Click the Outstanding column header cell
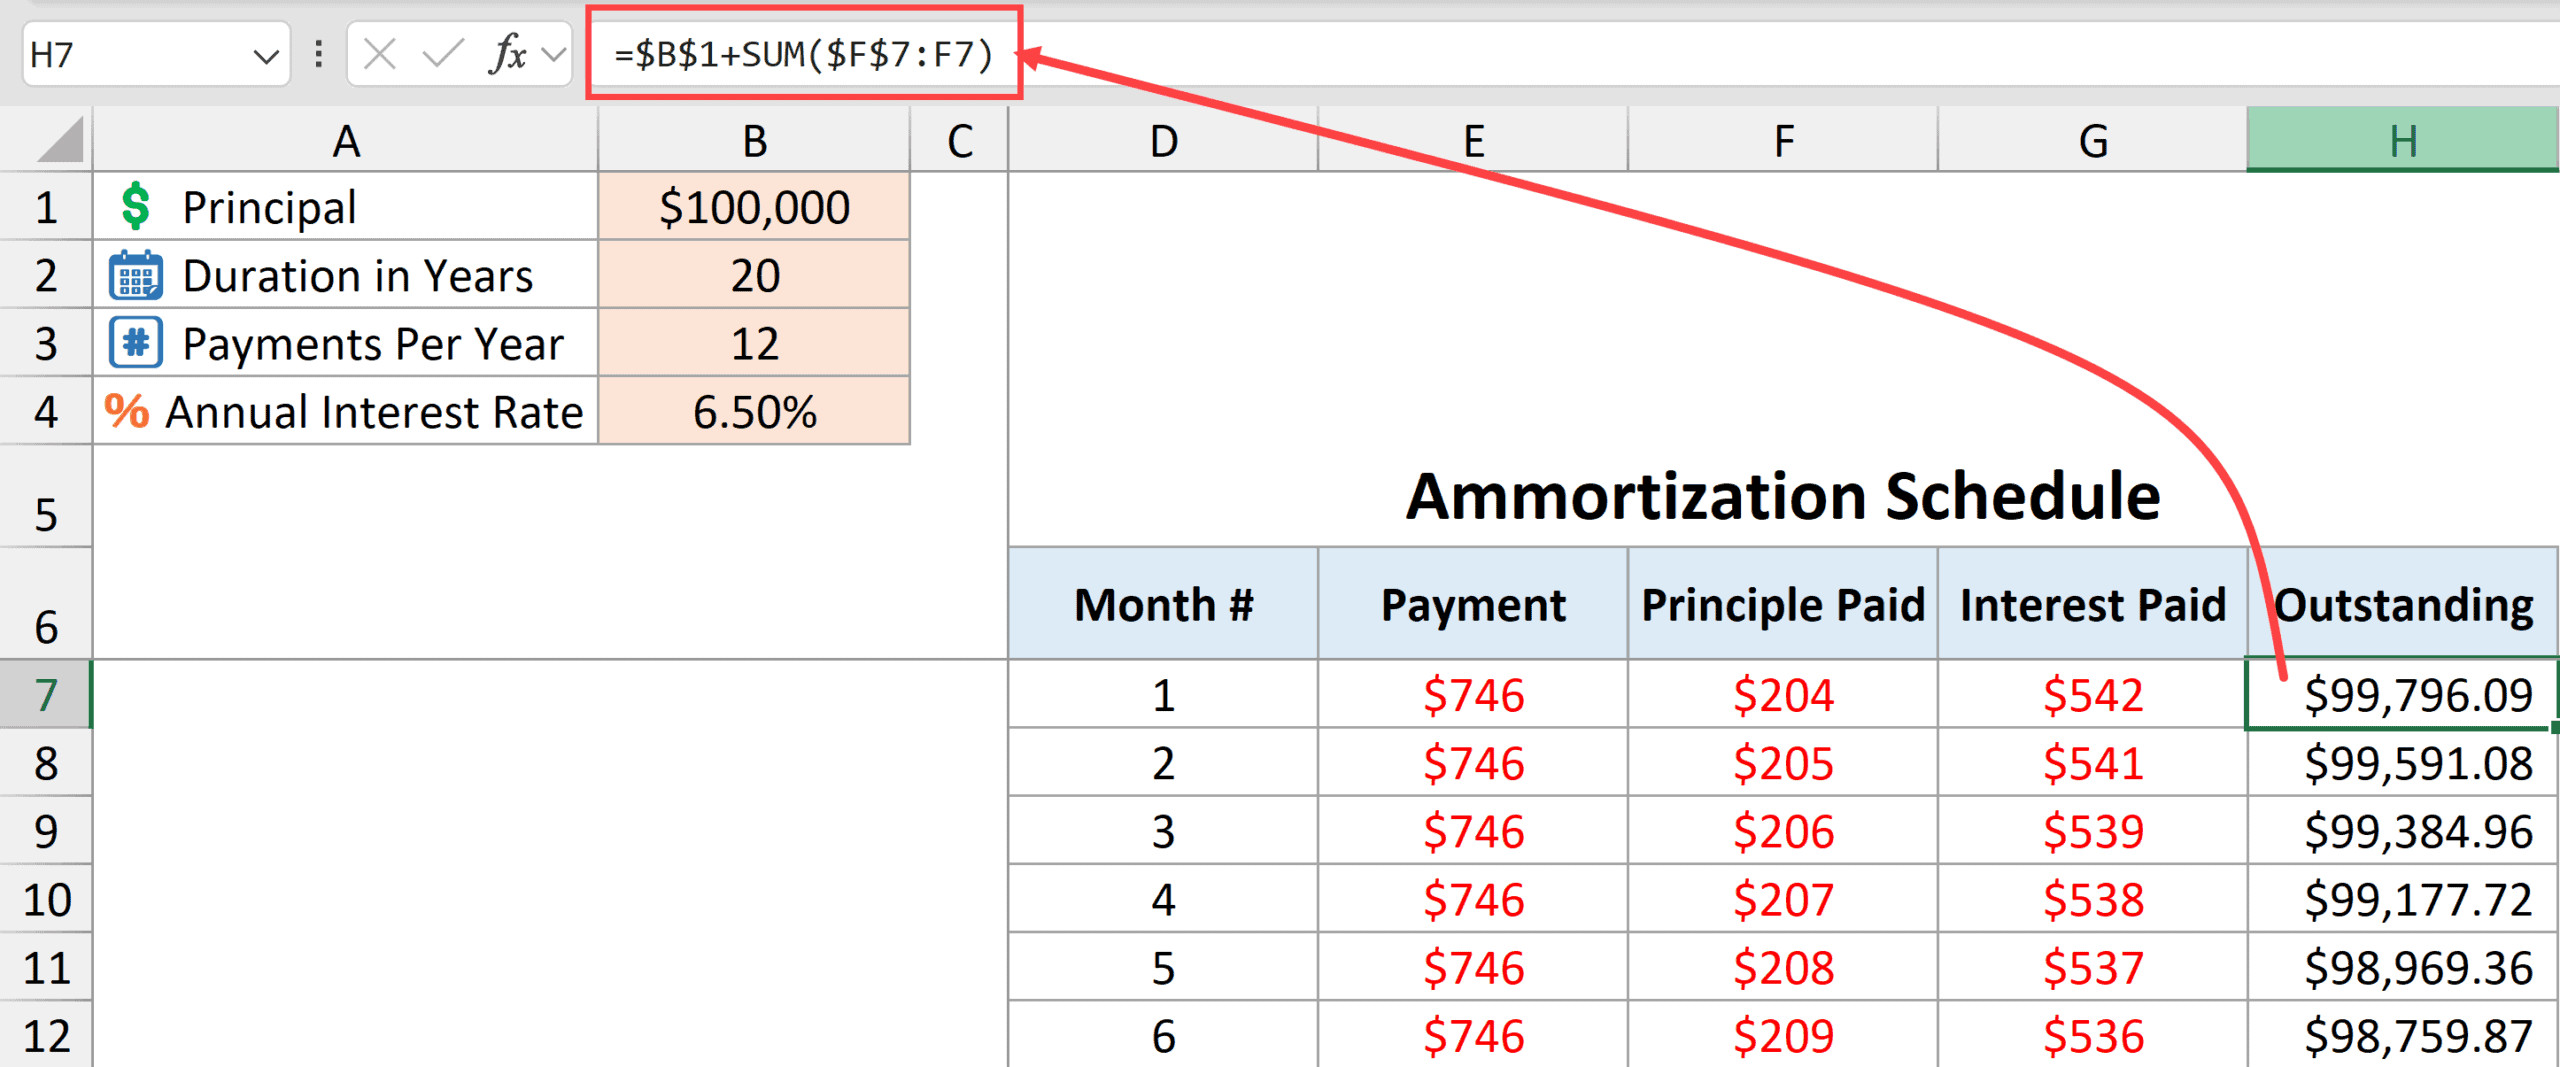Viewport: 2560px width, 1067px height. click(x=2401, y=605)
